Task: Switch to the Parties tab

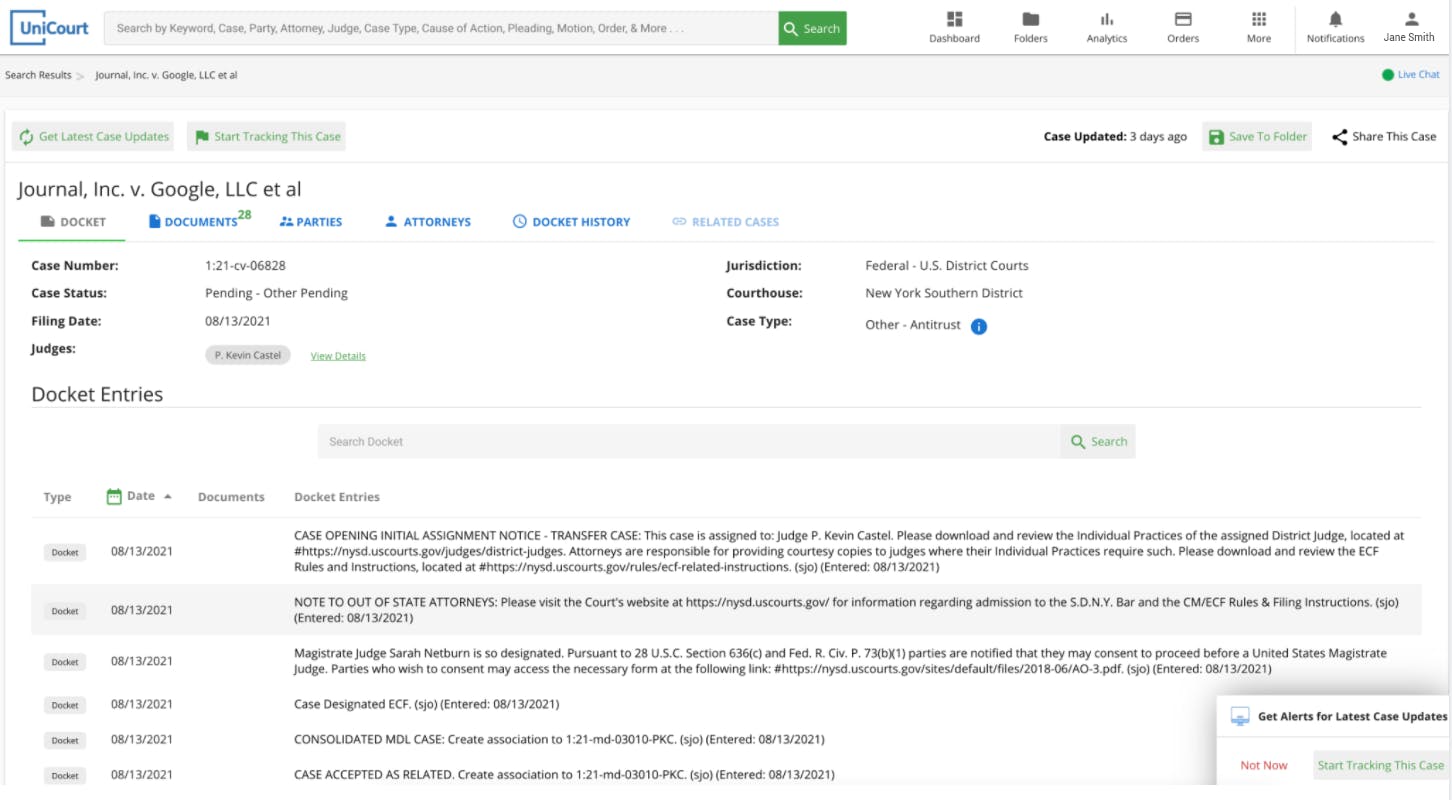Action: pyautogui.click(x=311, y=222)
